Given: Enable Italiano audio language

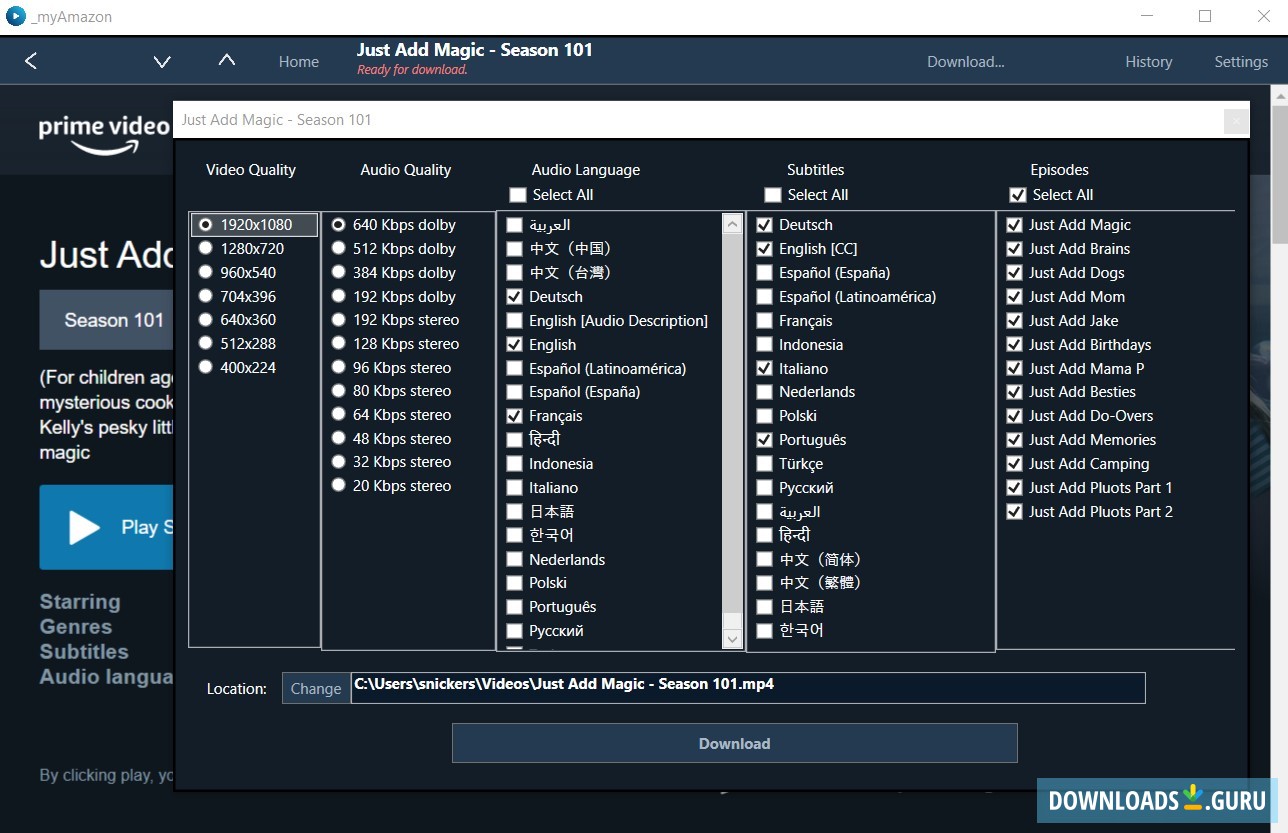Looking at the screenshot, I should click(x=515, y=488).
